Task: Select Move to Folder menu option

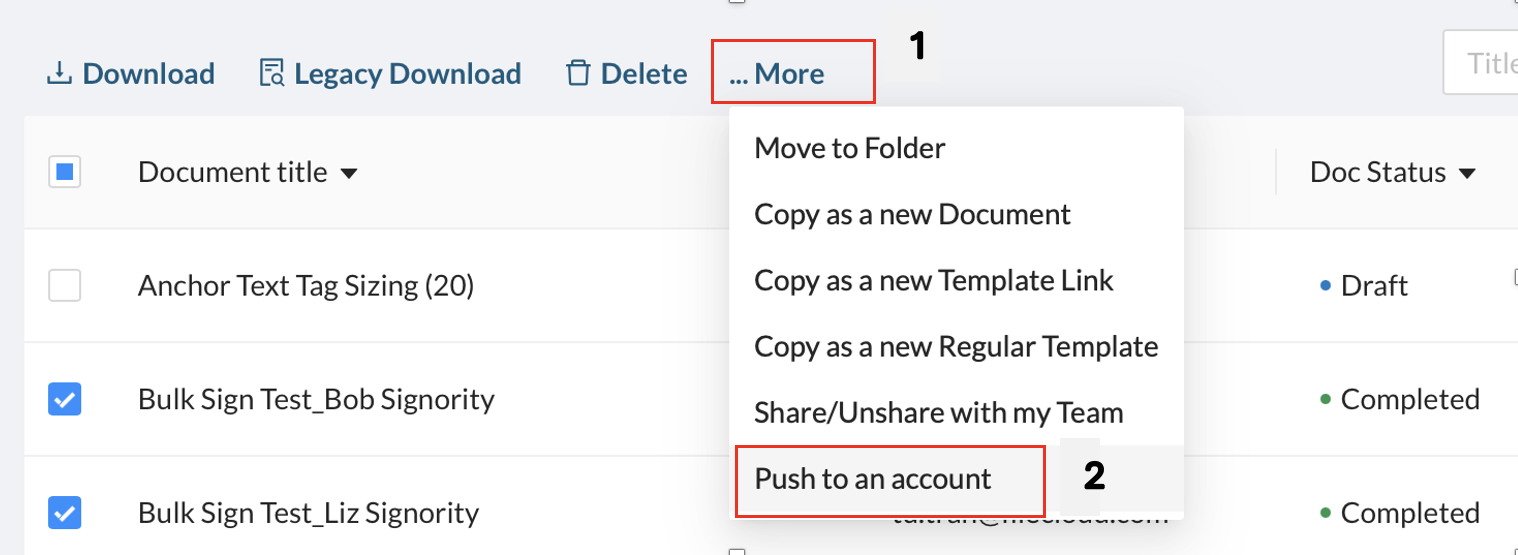Action: pos(850,148)
